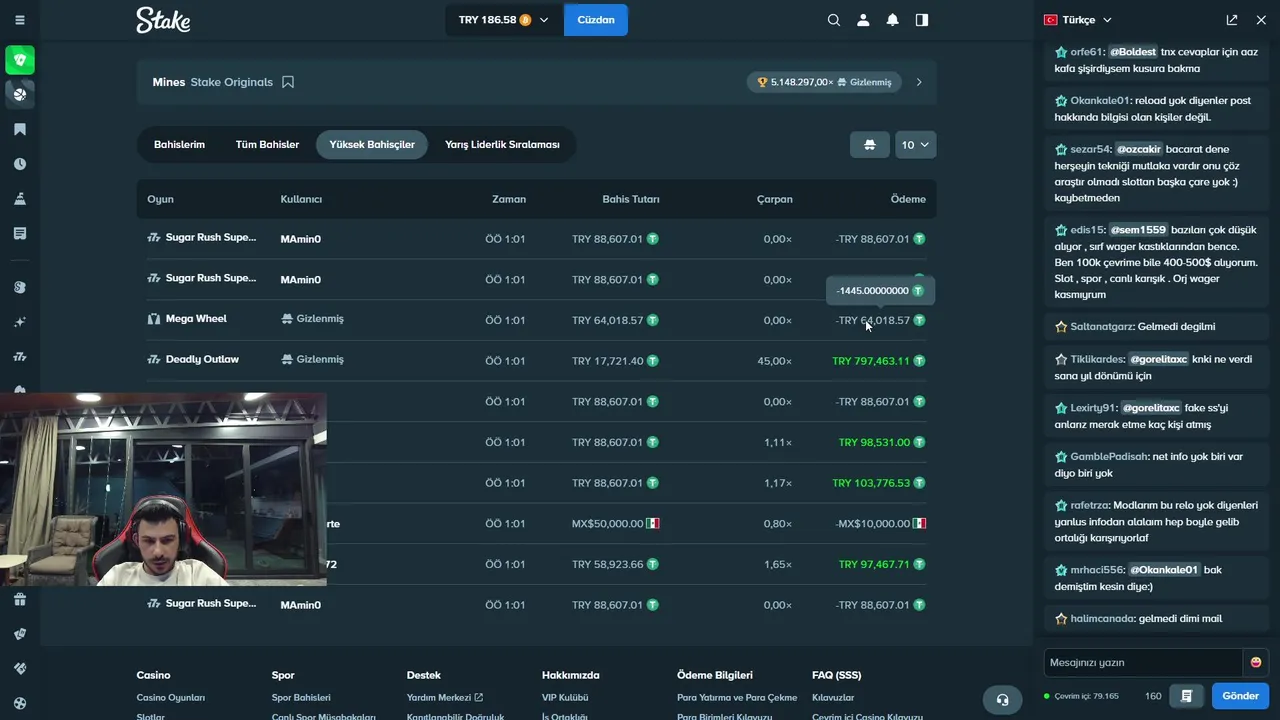
Task: Open Favorites bookmark icon in sidebar
Action: click(x=20, y=129)
